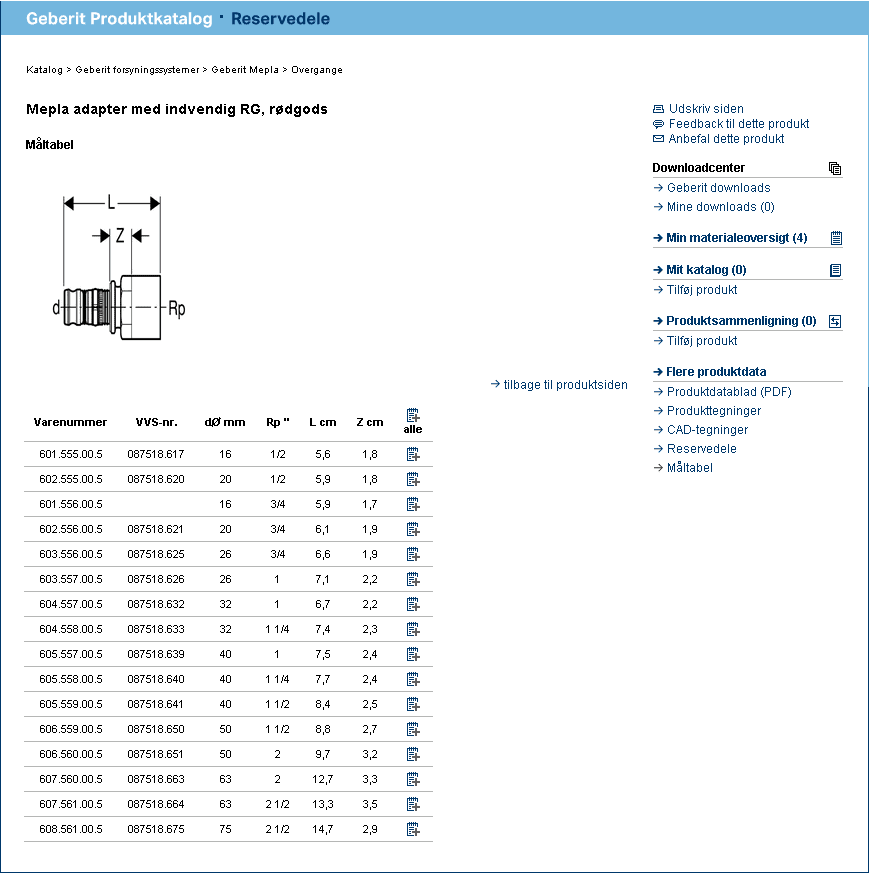Add item 605.558.00.5 to material list
The width and height of the screenshot is (869, 873).
tap(413, 680)
